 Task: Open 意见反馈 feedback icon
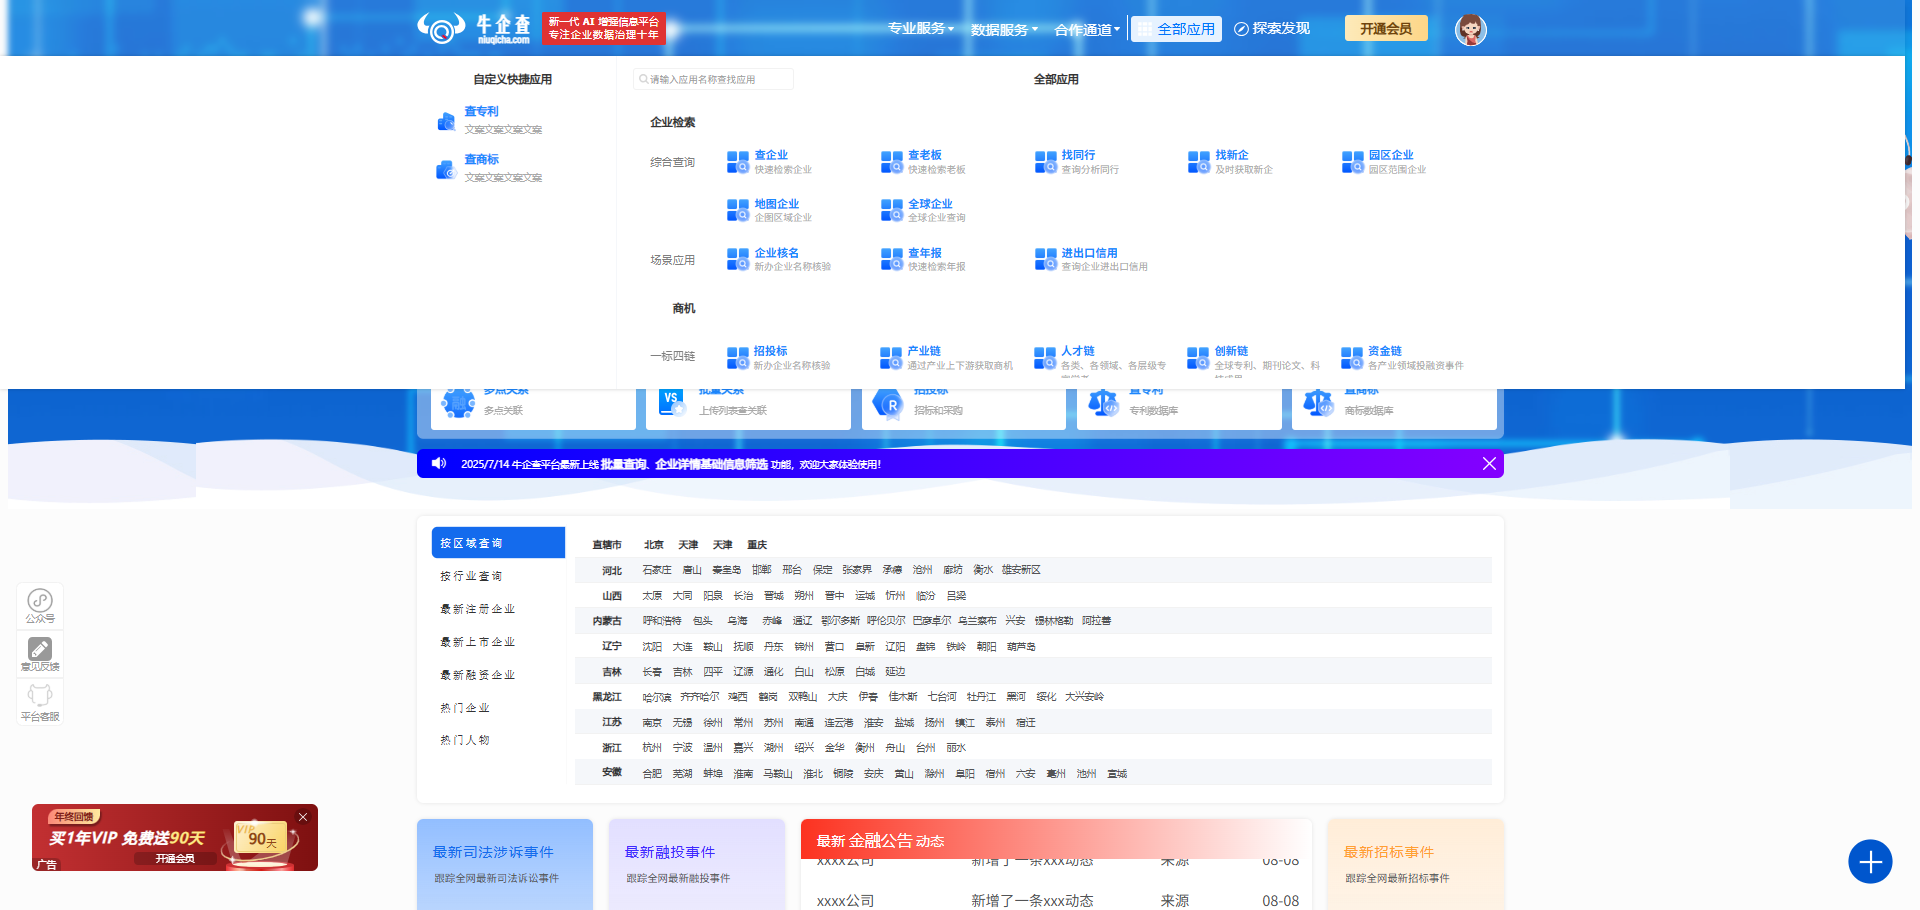click(x=40, y=650)
